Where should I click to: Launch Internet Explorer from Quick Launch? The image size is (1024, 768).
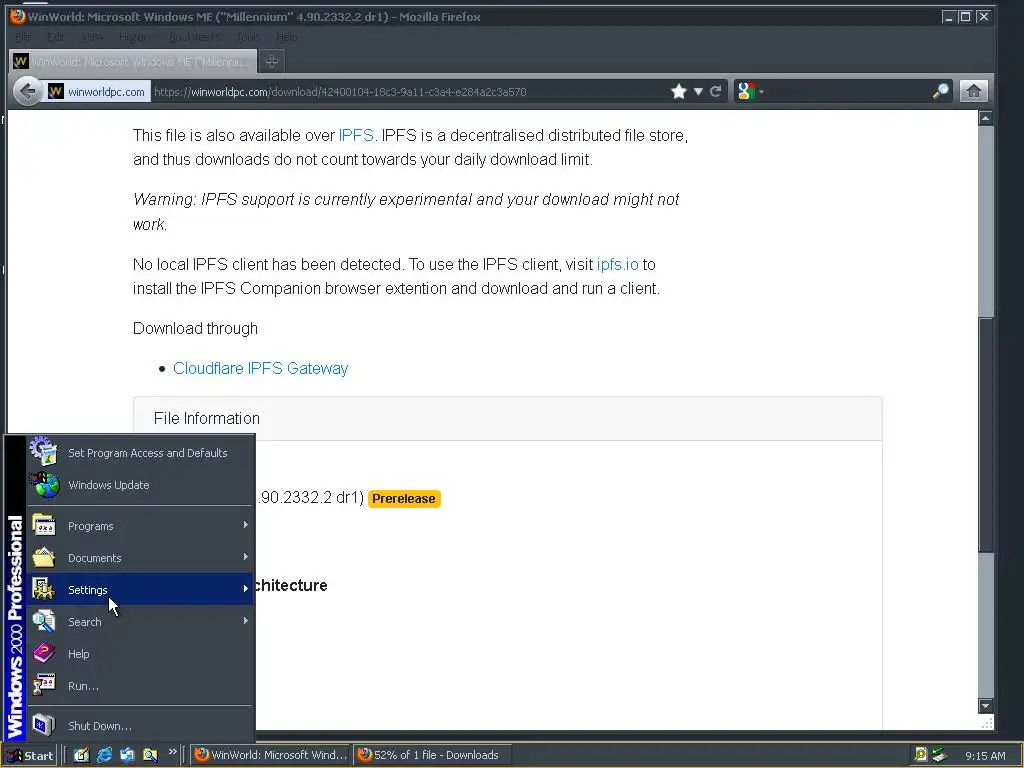104,756
